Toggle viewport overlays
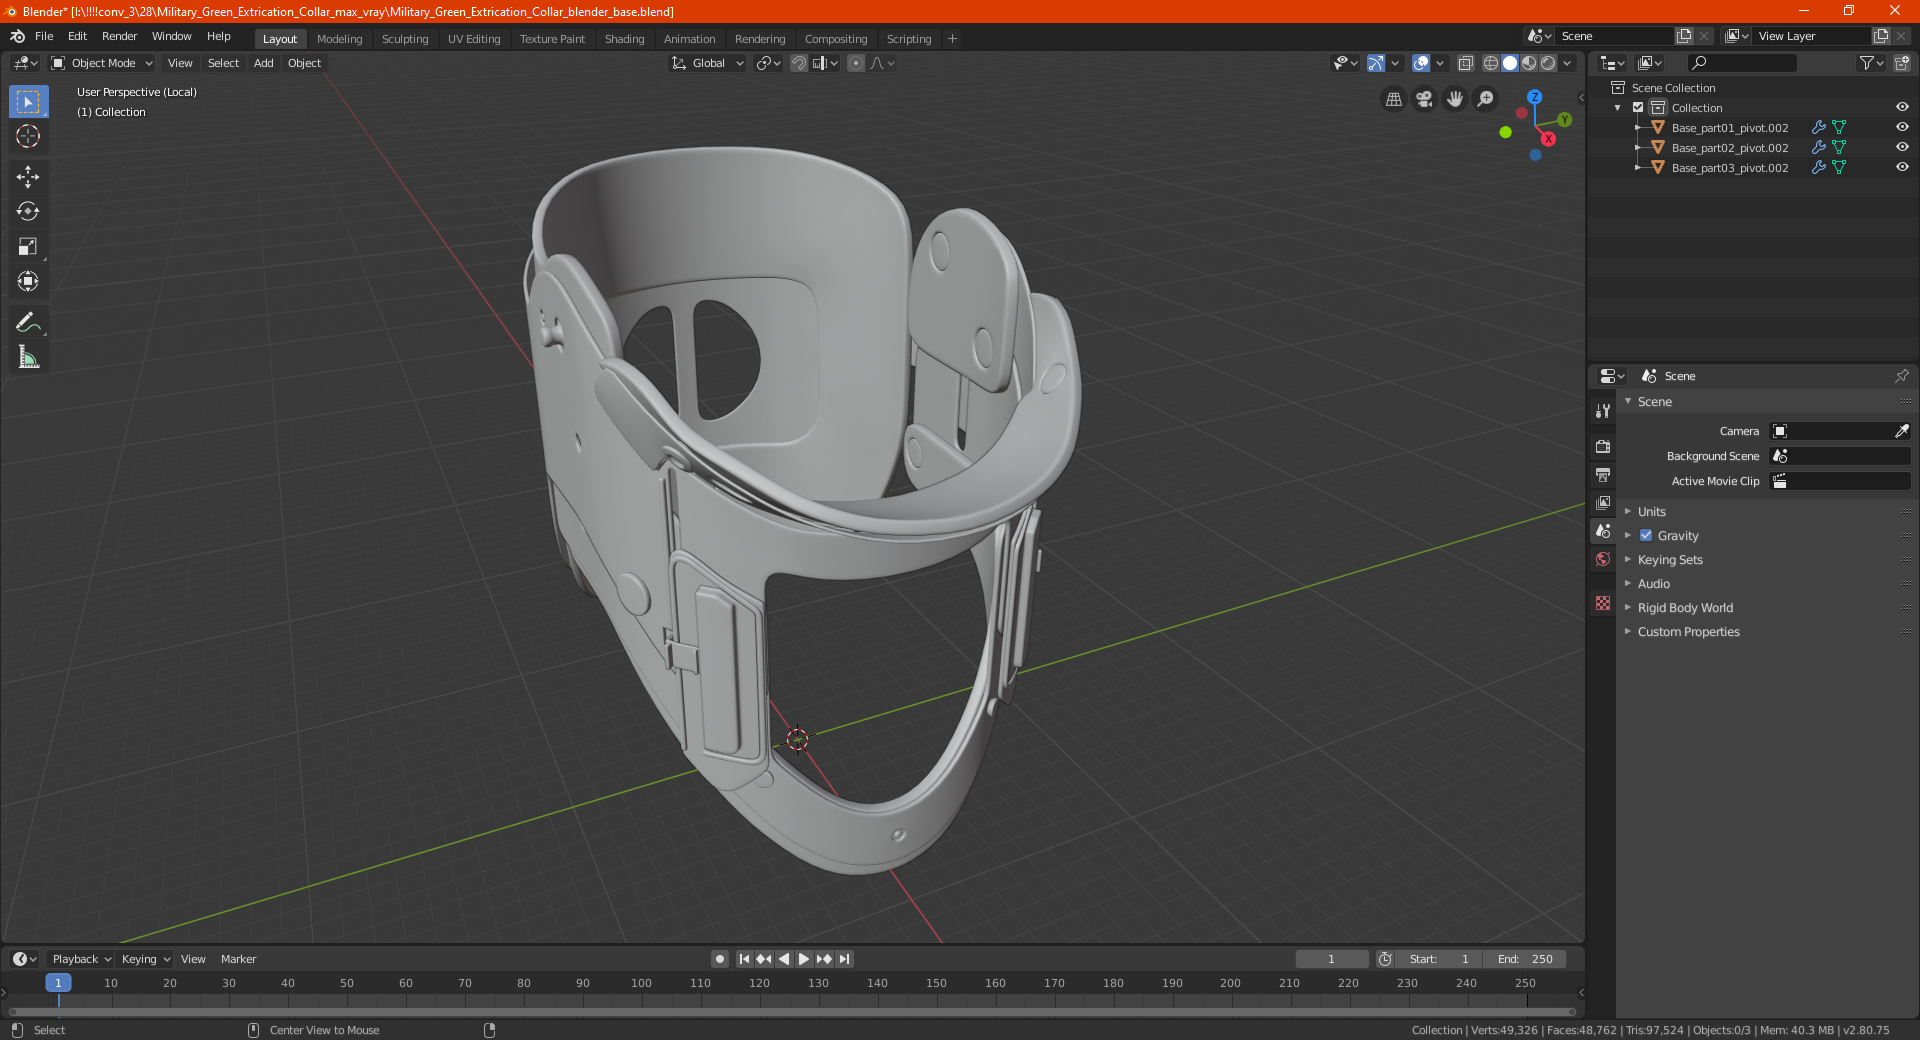This screenshot has width=1920, height=1040. 1421,63
